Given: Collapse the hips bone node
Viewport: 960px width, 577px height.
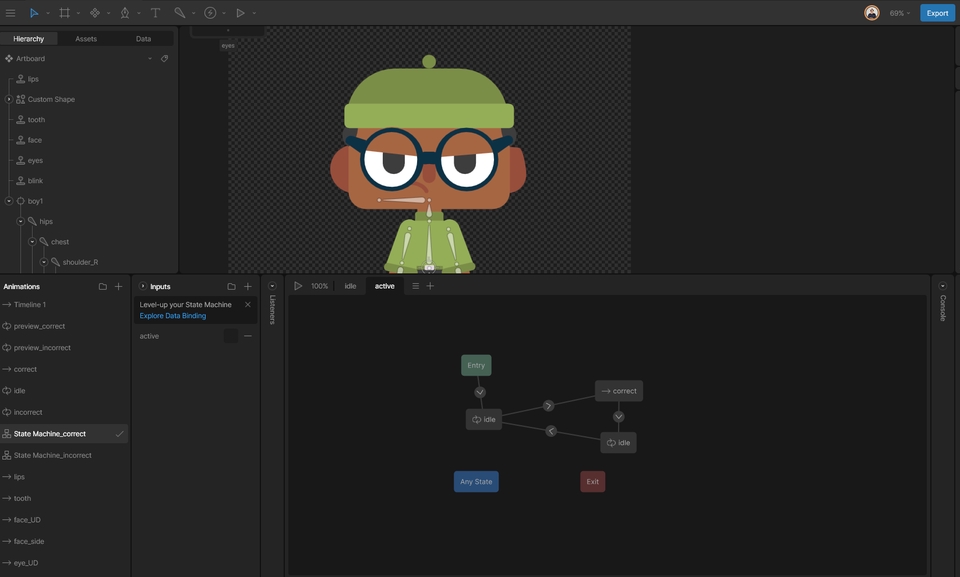Looking at the screenshot, I should pos(20,221).
